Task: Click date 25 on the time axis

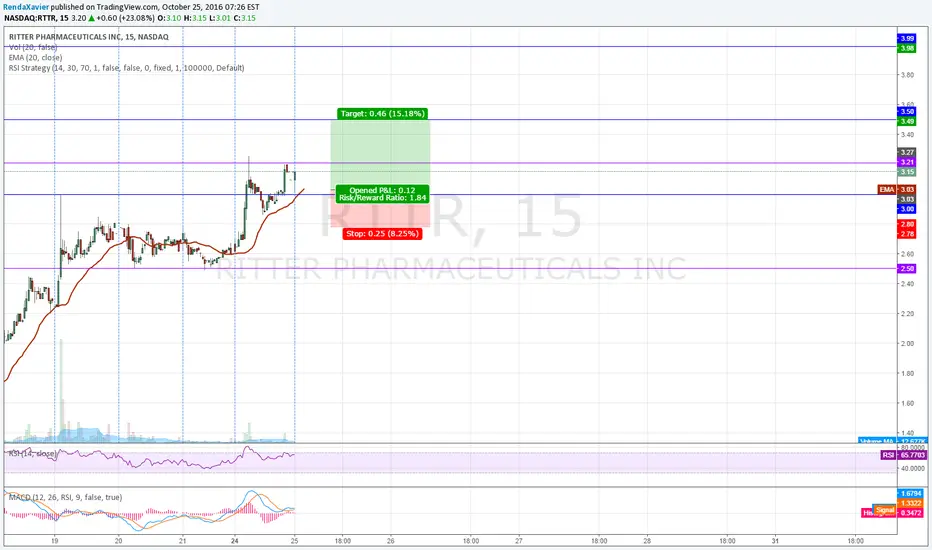Action: coord(294,541)
